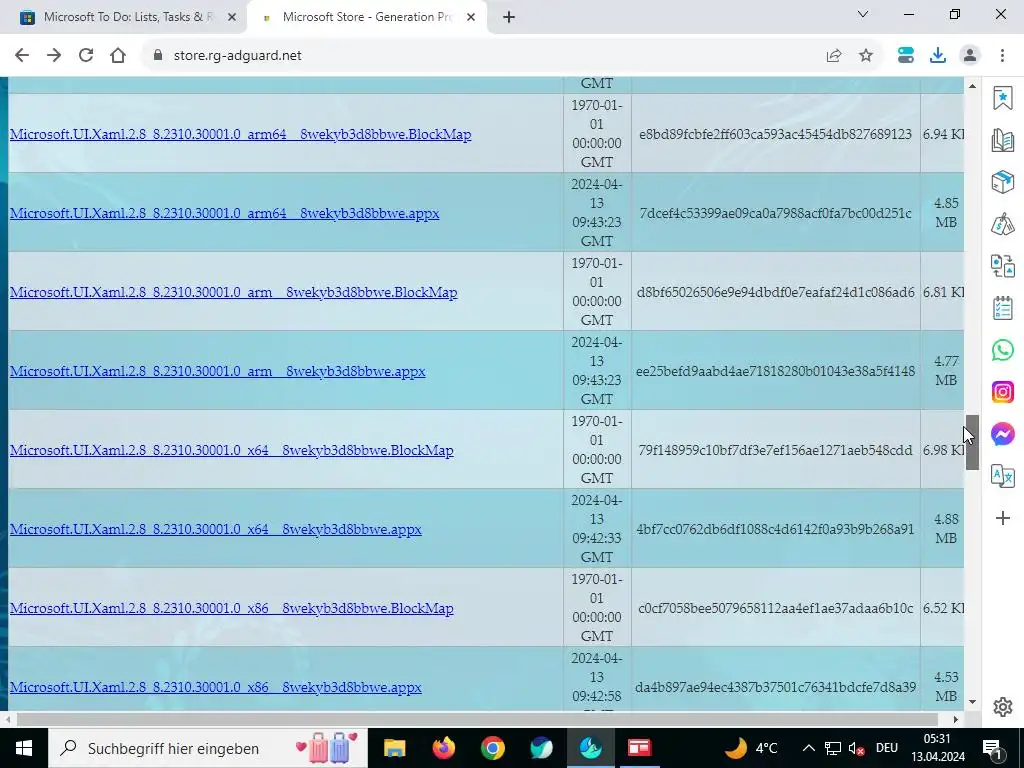Click the vertical scrollbar thumb

pos(972,442)
